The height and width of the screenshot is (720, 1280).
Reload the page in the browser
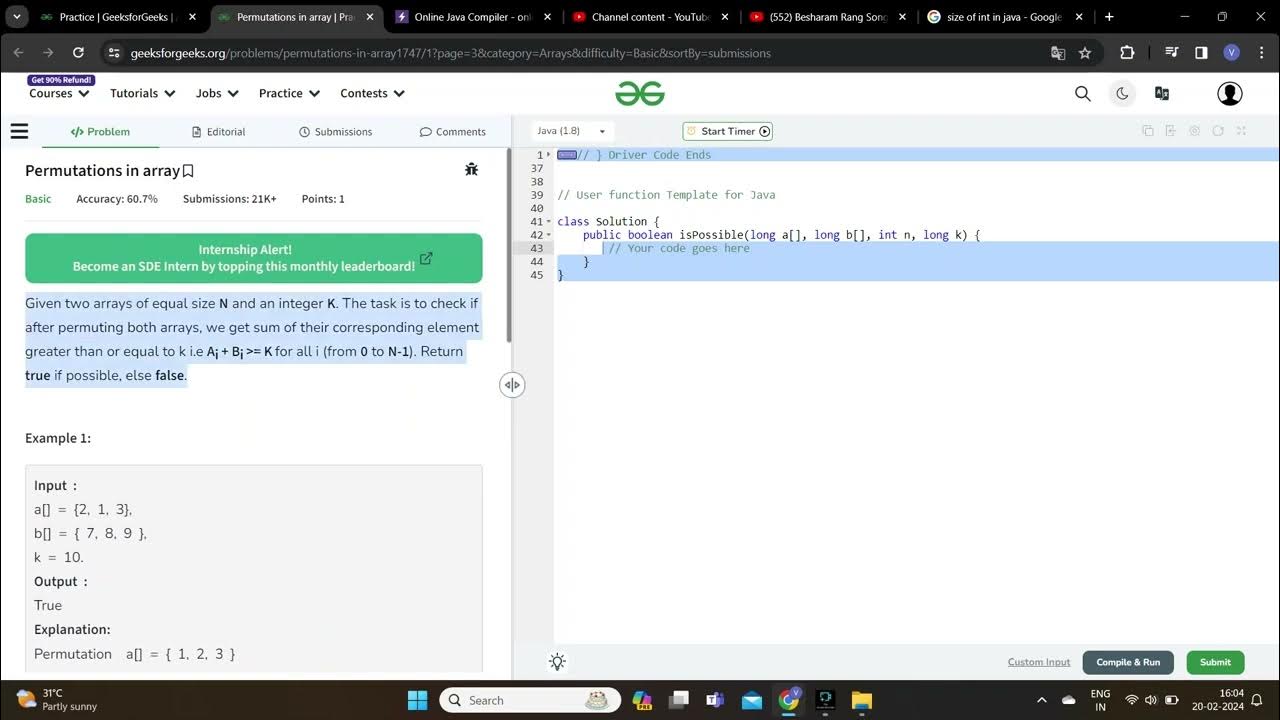click(78, 53)
